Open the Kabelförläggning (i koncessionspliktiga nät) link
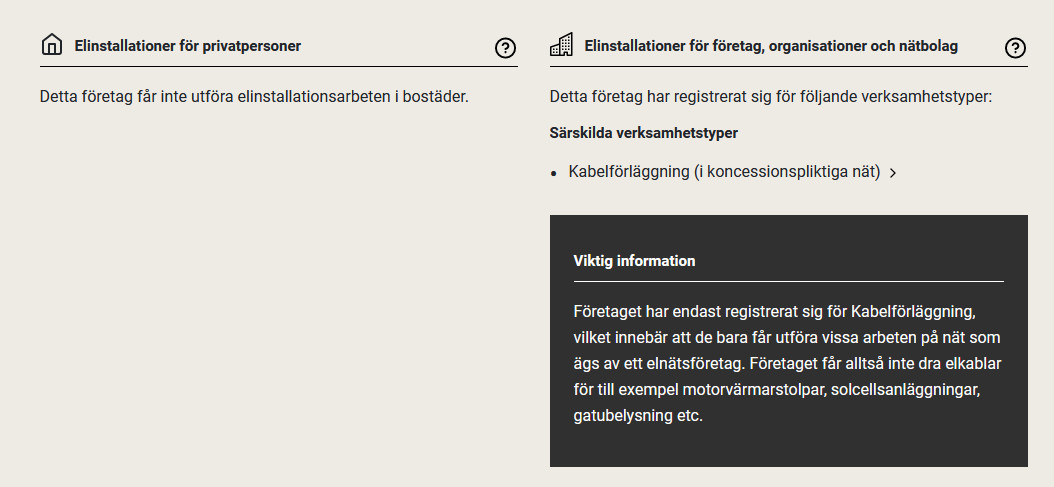 click(724, 172)
